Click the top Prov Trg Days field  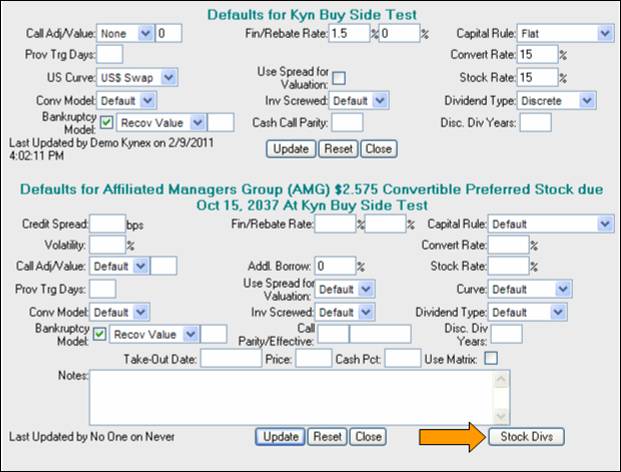click(110, 54)
